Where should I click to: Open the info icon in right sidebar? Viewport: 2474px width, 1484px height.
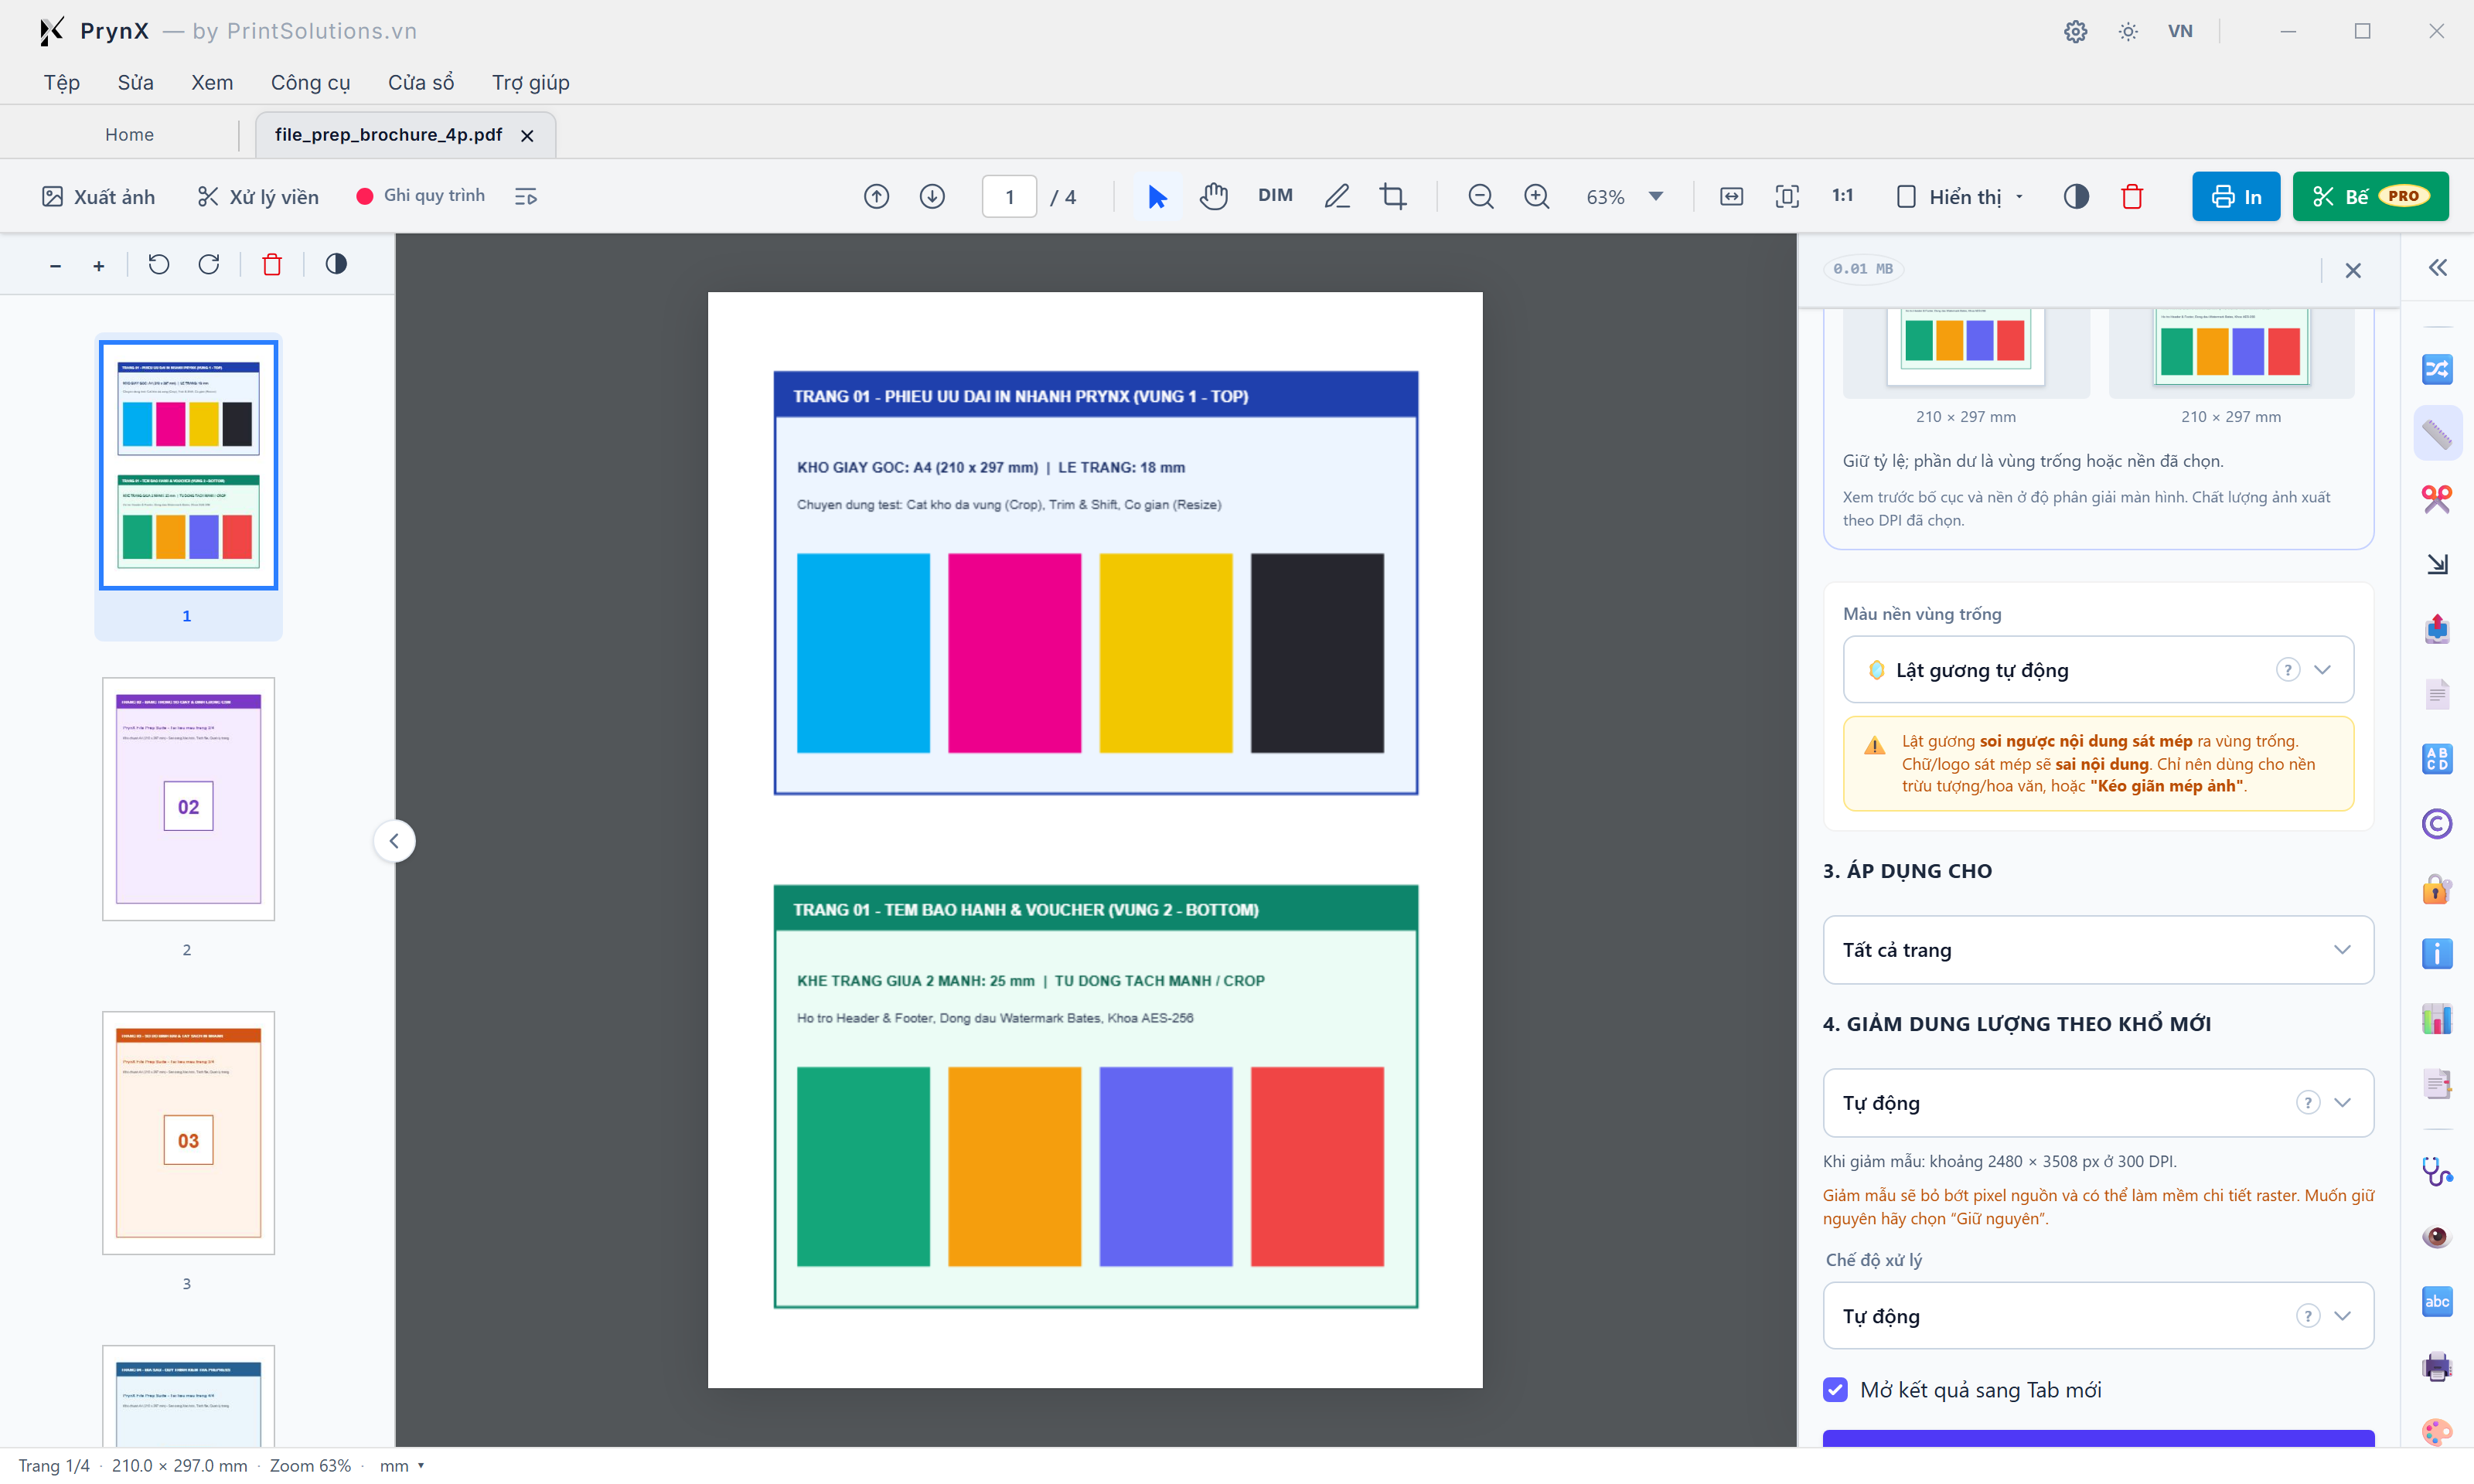[x=2436, y=953]
